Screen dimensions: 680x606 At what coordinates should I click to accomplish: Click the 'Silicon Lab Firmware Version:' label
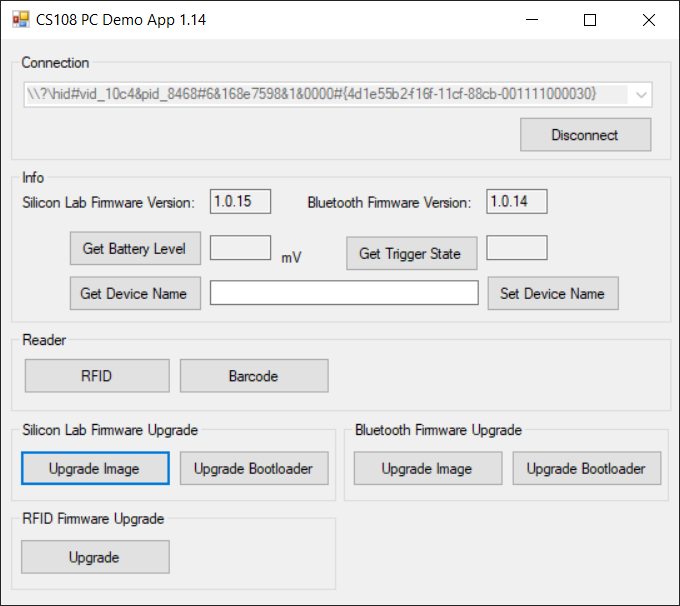[108, 203]
